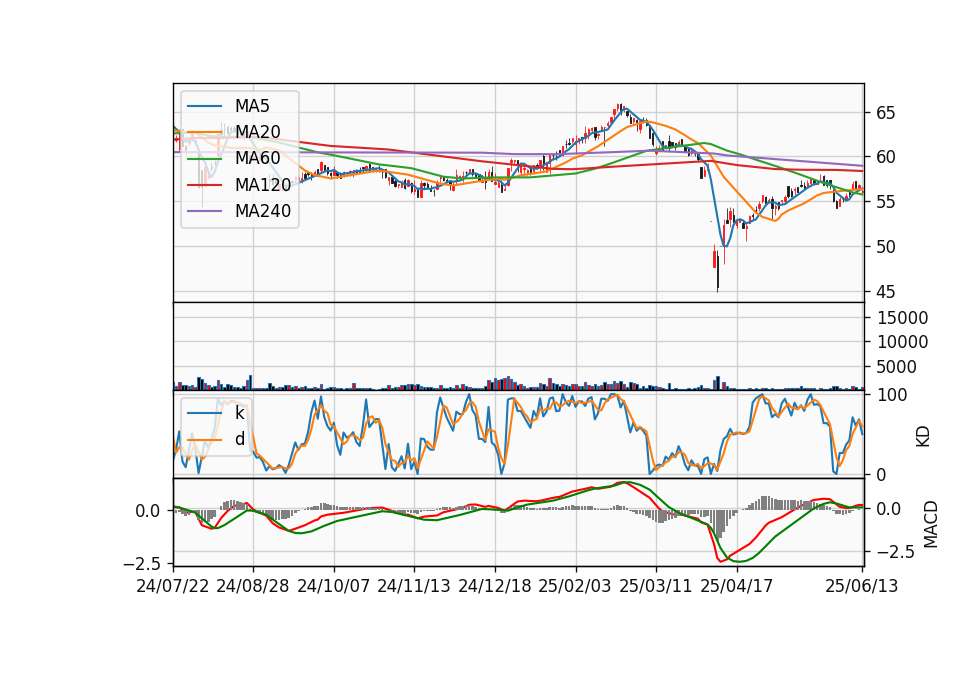Click the price axis value 60
This screenshot has height=690, width=960.
pyautogui.click(x=885, y=157)
